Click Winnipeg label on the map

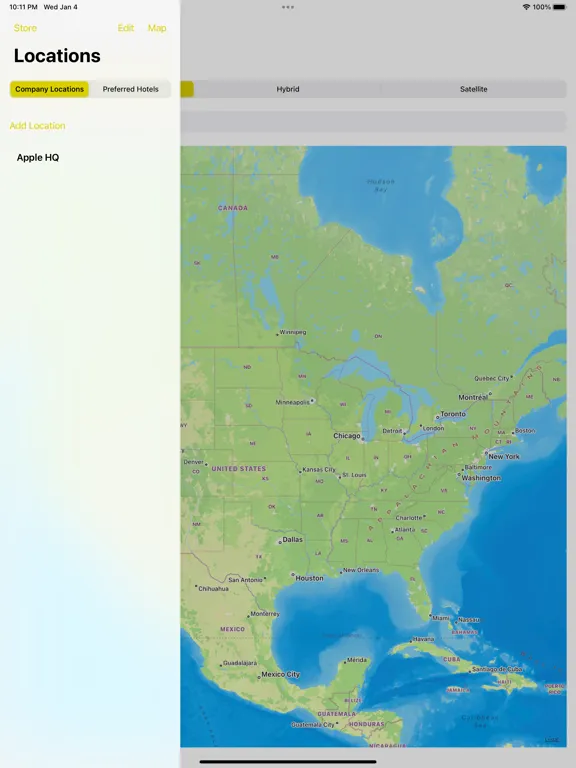293,332
